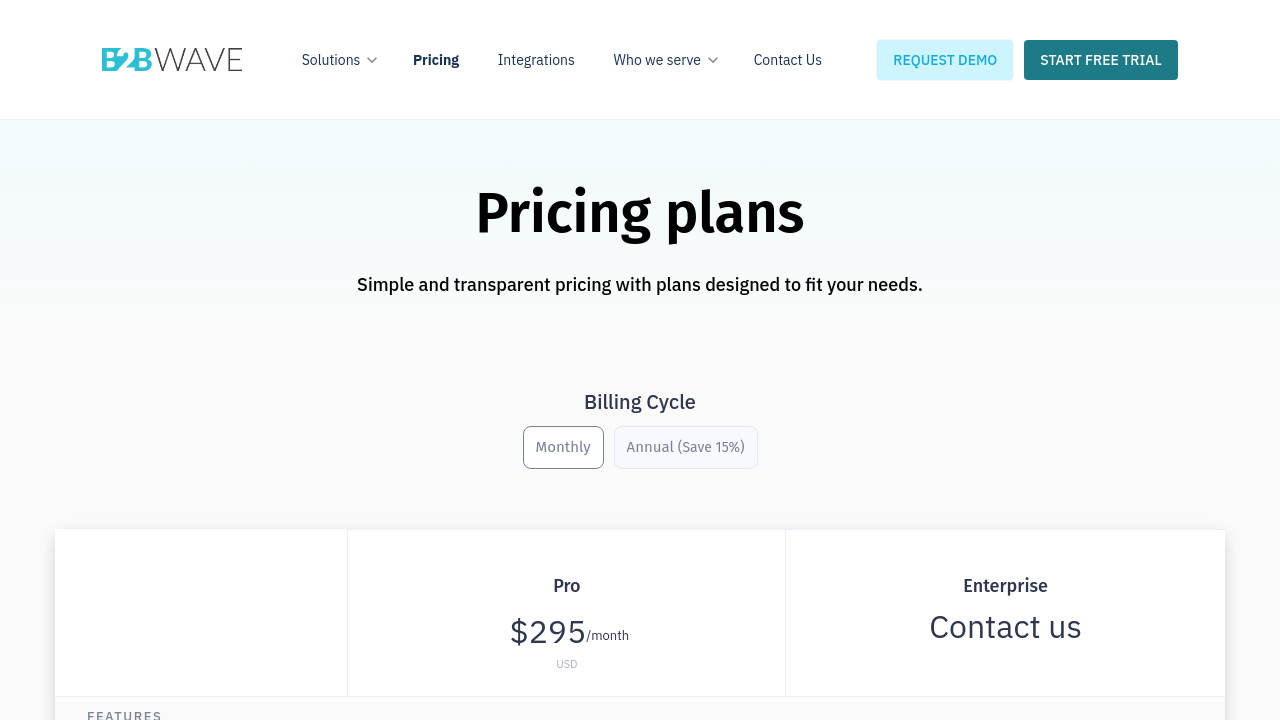Screen dimensions: 1280x720
Task: Click the chevron arrow beside Solutions
Action: (372, 60)
